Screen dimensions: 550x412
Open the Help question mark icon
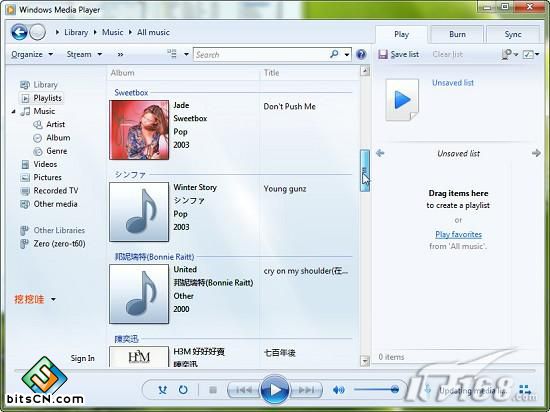[361, 54]
